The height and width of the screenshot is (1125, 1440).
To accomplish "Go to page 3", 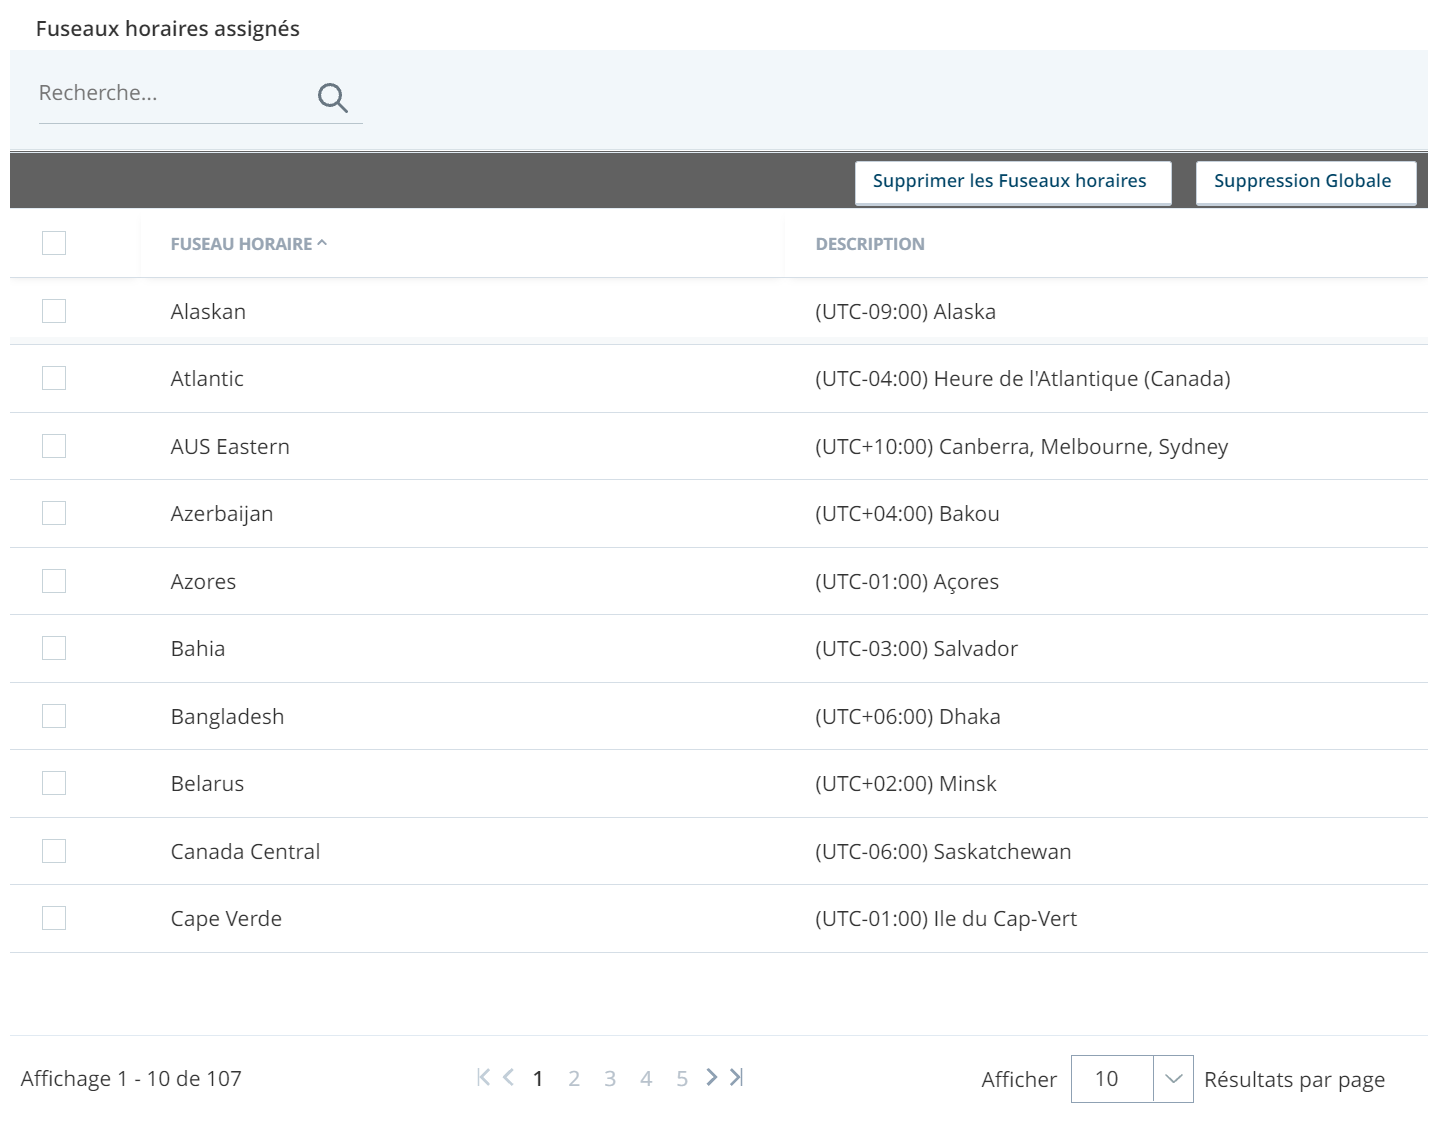I will pos(610,1078).
